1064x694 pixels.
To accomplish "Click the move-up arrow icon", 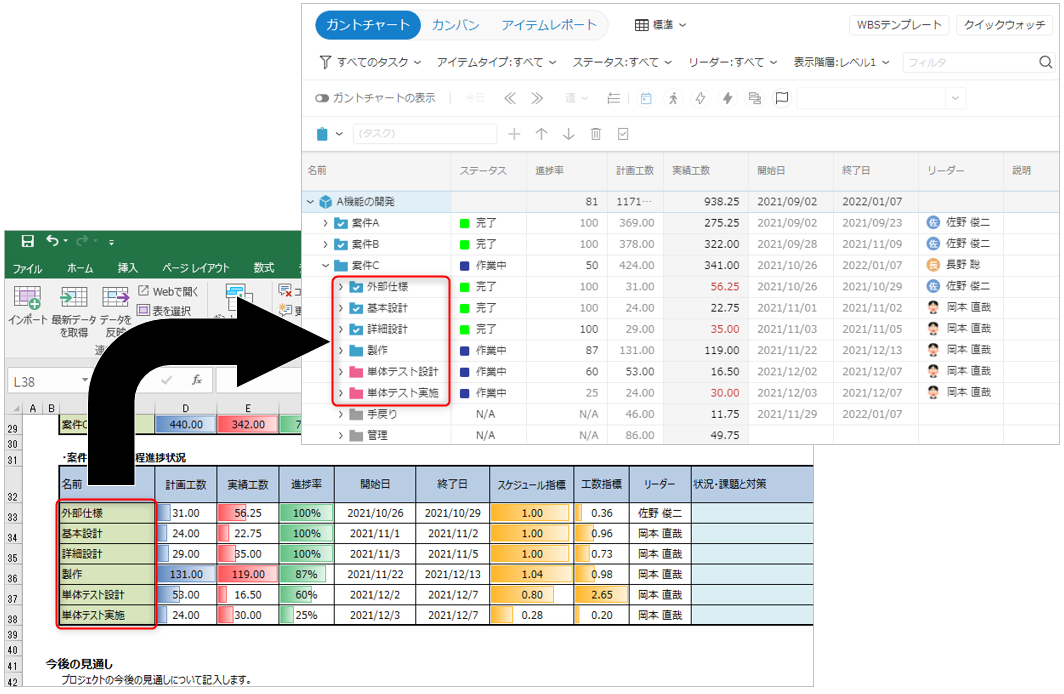I will (541, 134).
